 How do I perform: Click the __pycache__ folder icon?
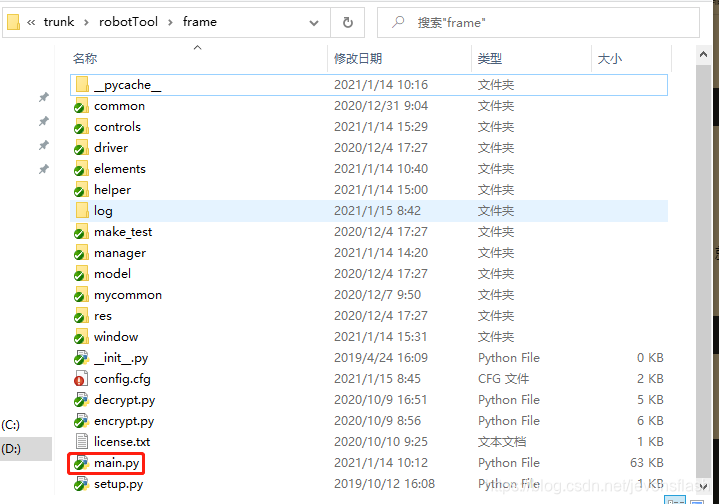pos(82,84)
